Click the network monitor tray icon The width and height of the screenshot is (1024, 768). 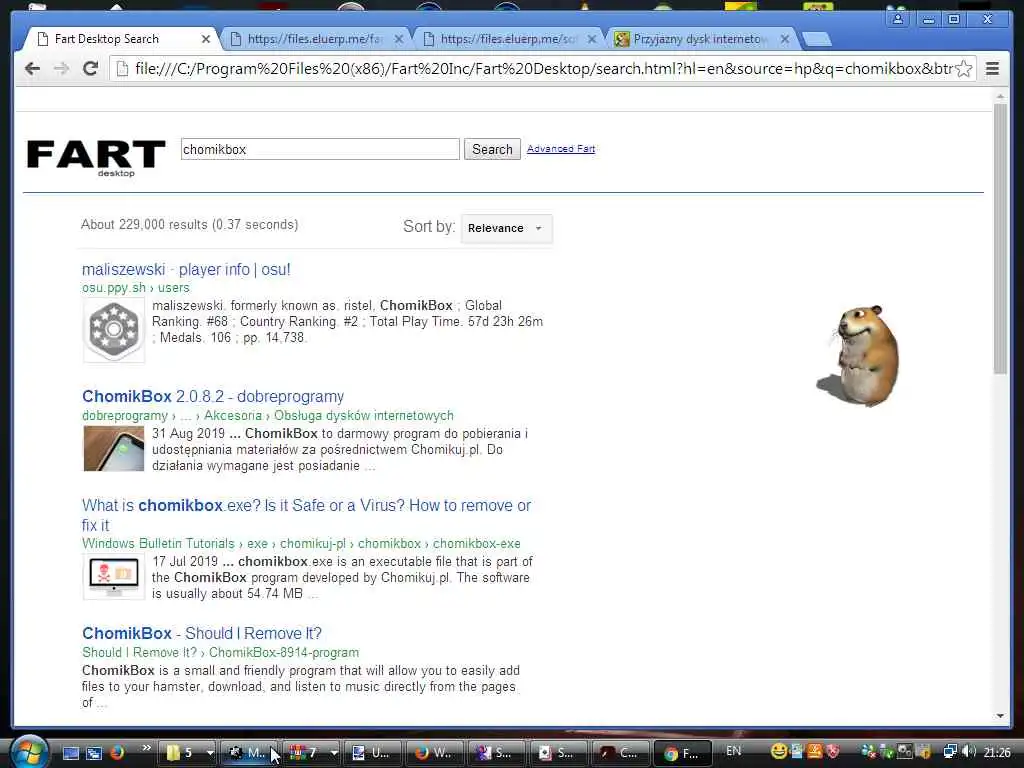pyautogui.click(x=950, y=752)
